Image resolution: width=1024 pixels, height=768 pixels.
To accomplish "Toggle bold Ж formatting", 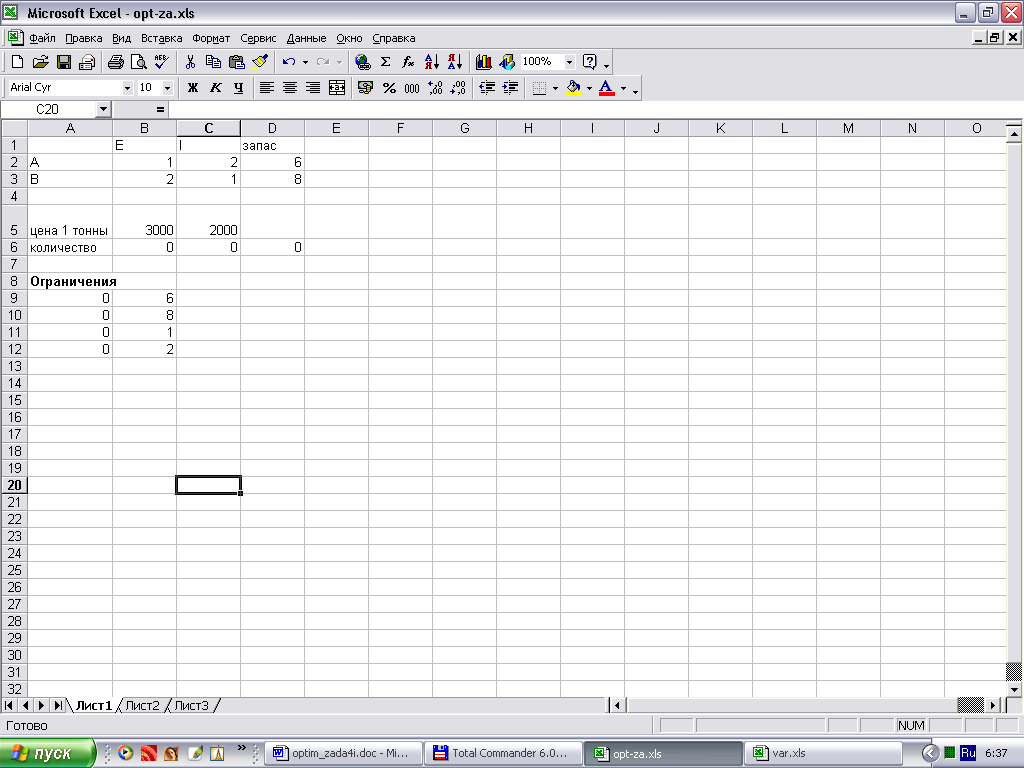I will coord(193,88).
